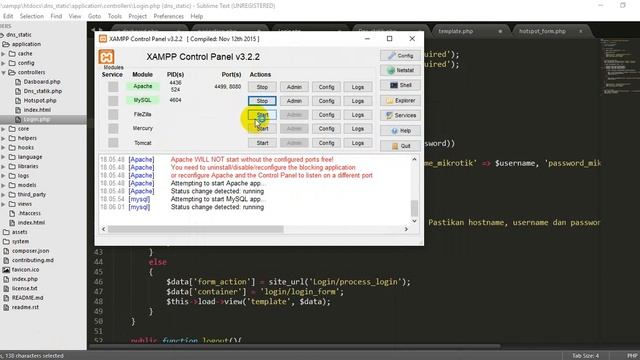The width and height of the screenshot is (640, 360).
Task: Click XAMPP title bar icon
Action: [103, 39]
